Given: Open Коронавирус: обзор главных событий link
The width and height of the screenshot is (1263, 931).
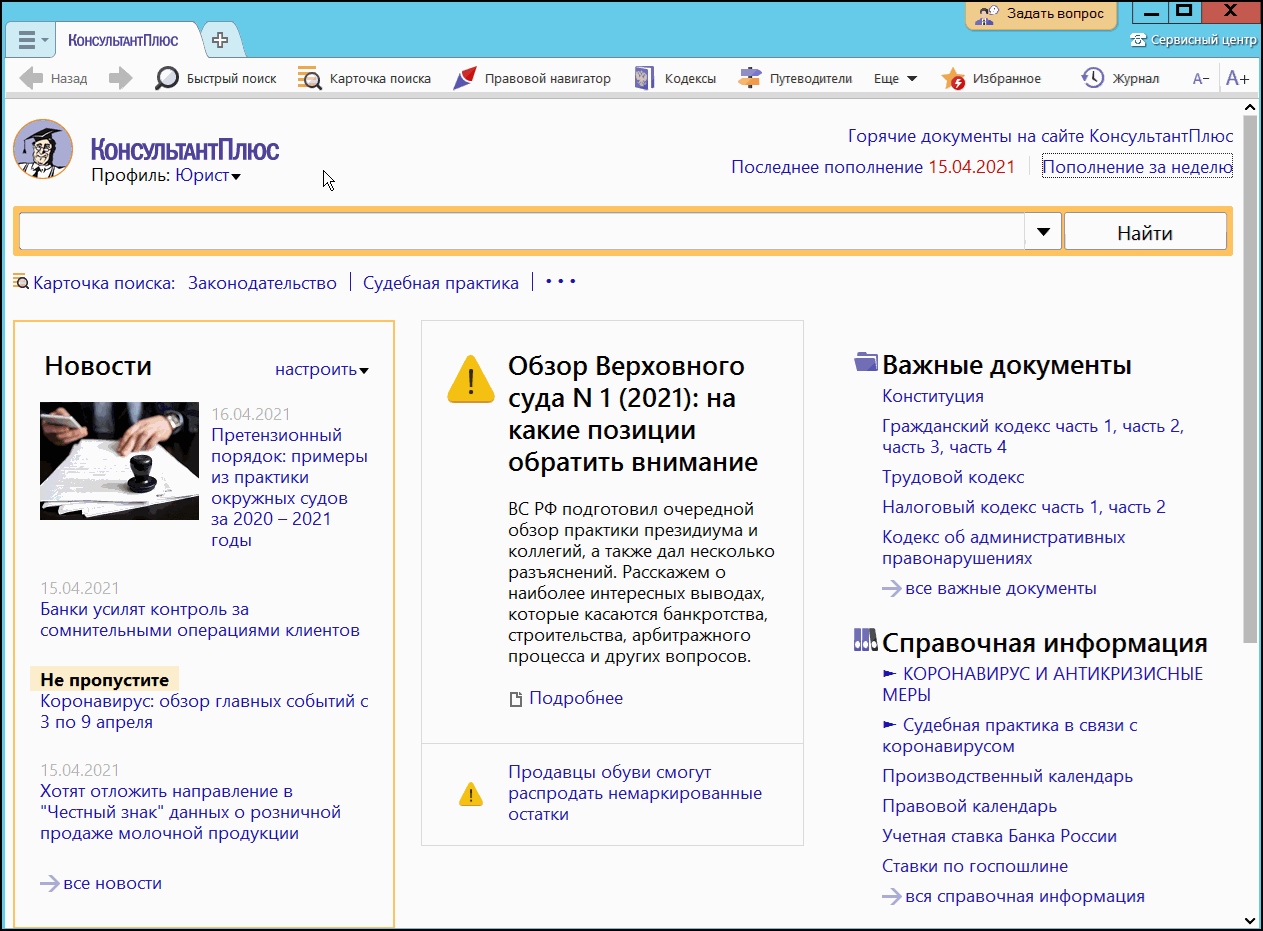Looking at the screenshot, I should [205, 711].
